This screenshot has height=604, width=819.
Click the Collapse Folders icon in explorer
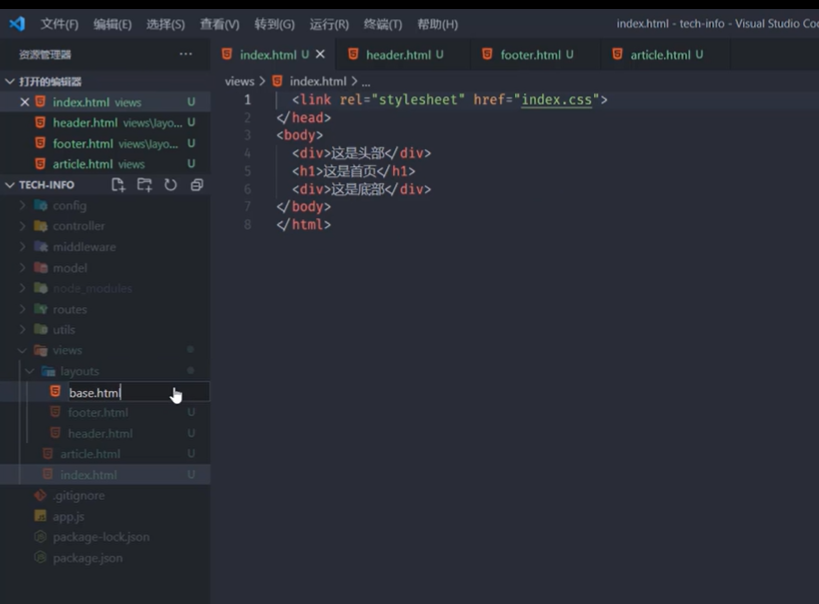click(x=197, y=185)
